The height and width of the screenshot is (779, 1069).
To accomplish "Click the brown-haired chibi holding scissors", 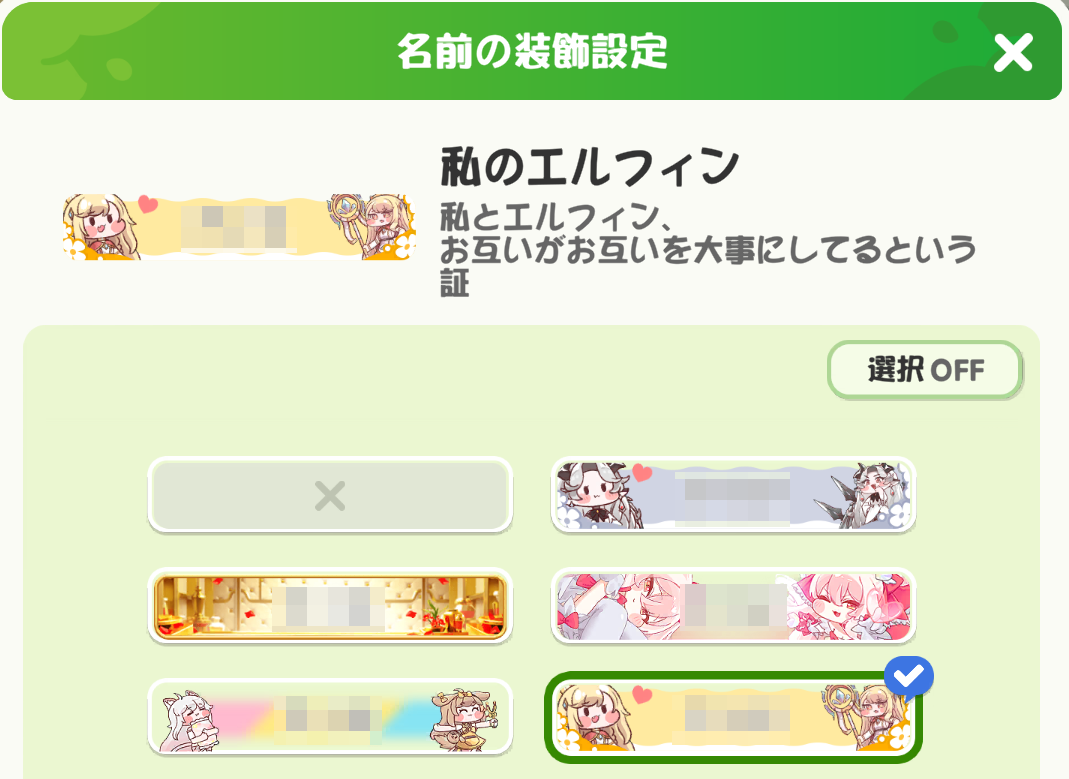I will tap(463, 720).
